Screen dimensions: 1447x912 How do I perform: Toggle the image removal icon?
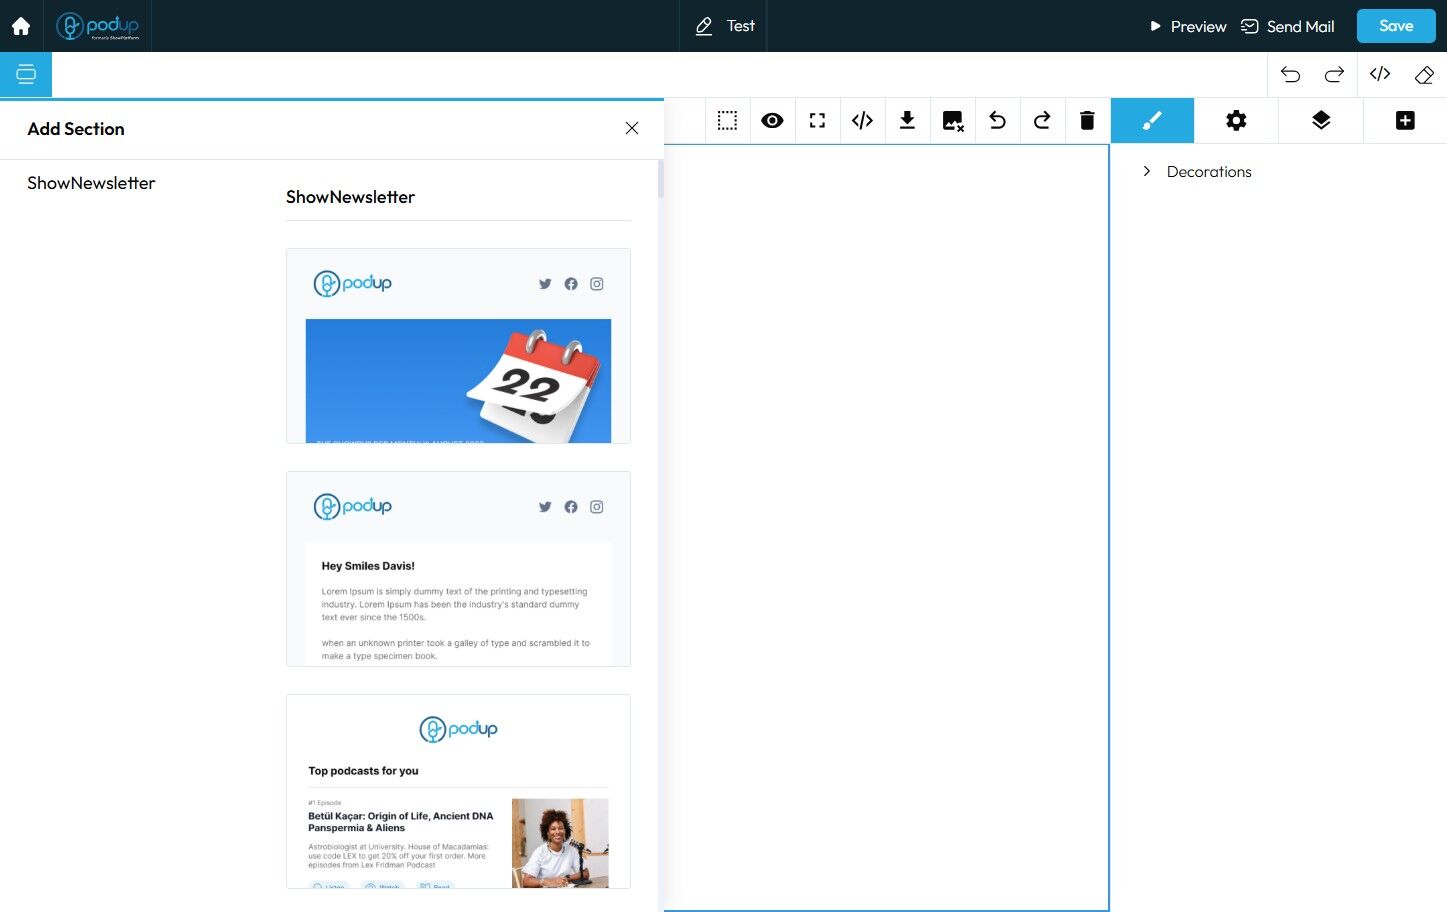952,121
